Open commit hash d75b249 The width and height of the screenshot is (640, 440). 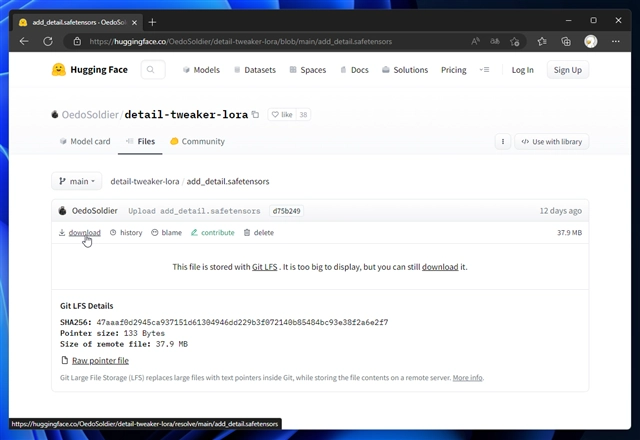[287, 211]
